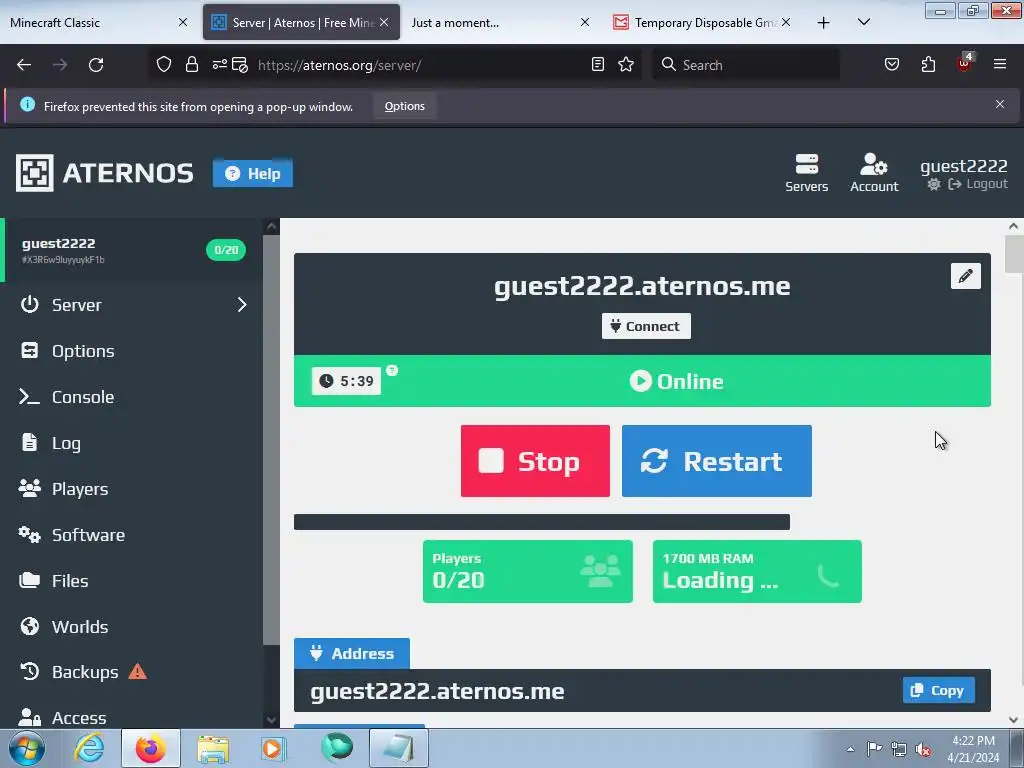Click the Connect button

point(646,326)
